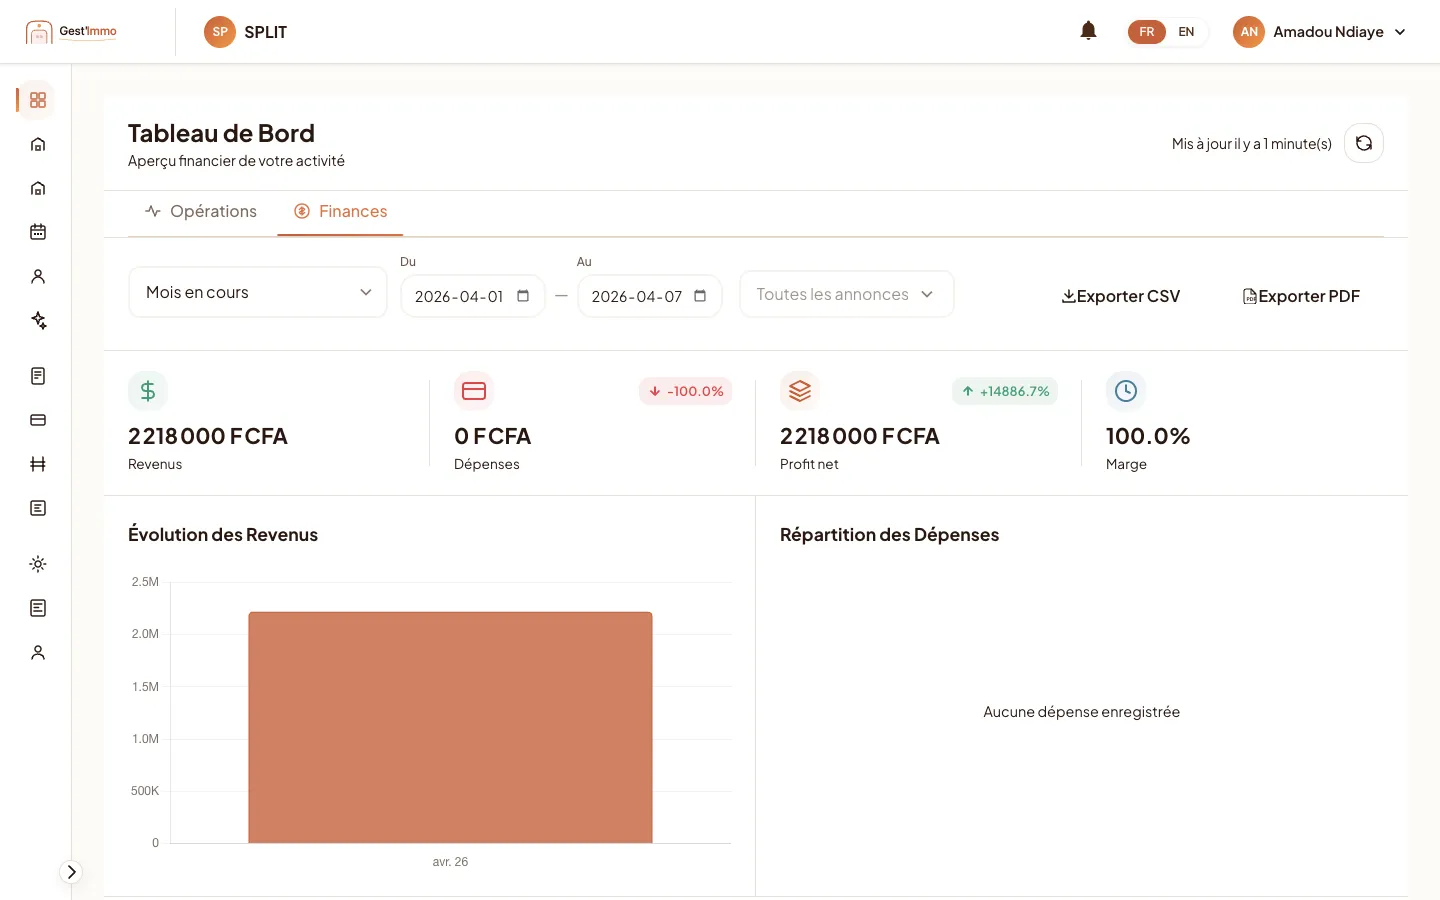Click the SPLIT organization name
The width and height of the screenshot is (1440, 900).
(x=266, y=32)
